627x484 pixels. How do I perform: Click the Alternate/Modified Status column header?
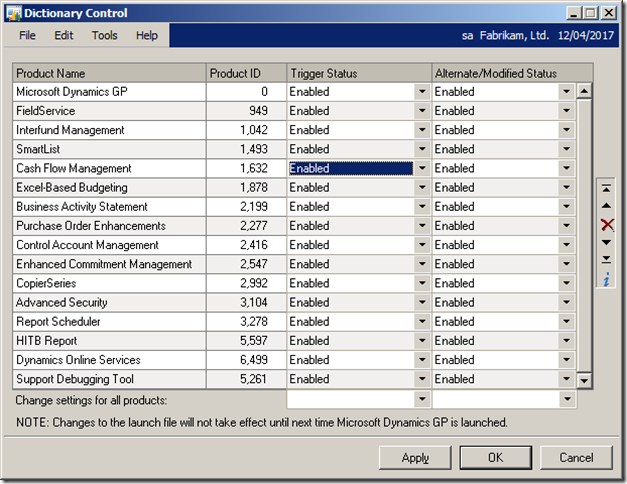512,73
